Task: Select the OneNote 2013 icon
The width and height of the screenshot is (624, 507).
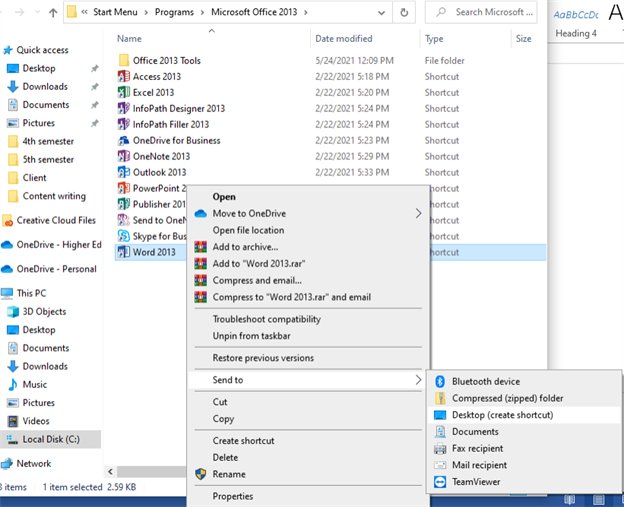Action: pyautogui.click(x=124, y=156)
